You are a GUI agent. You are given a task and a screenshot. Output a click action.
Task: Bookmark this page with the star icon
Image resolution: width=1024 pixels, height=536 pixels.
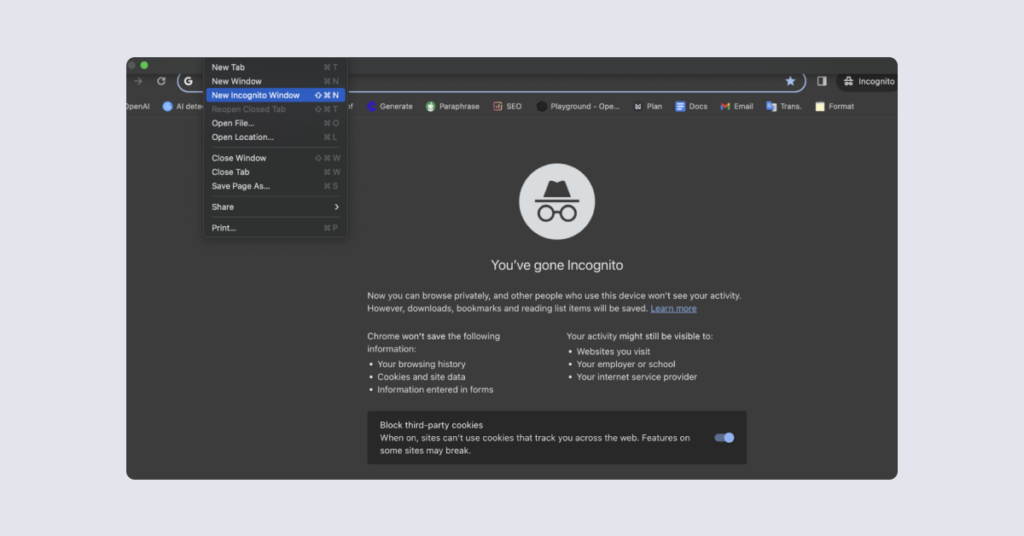pyautogui.click(x=790, y=81)
